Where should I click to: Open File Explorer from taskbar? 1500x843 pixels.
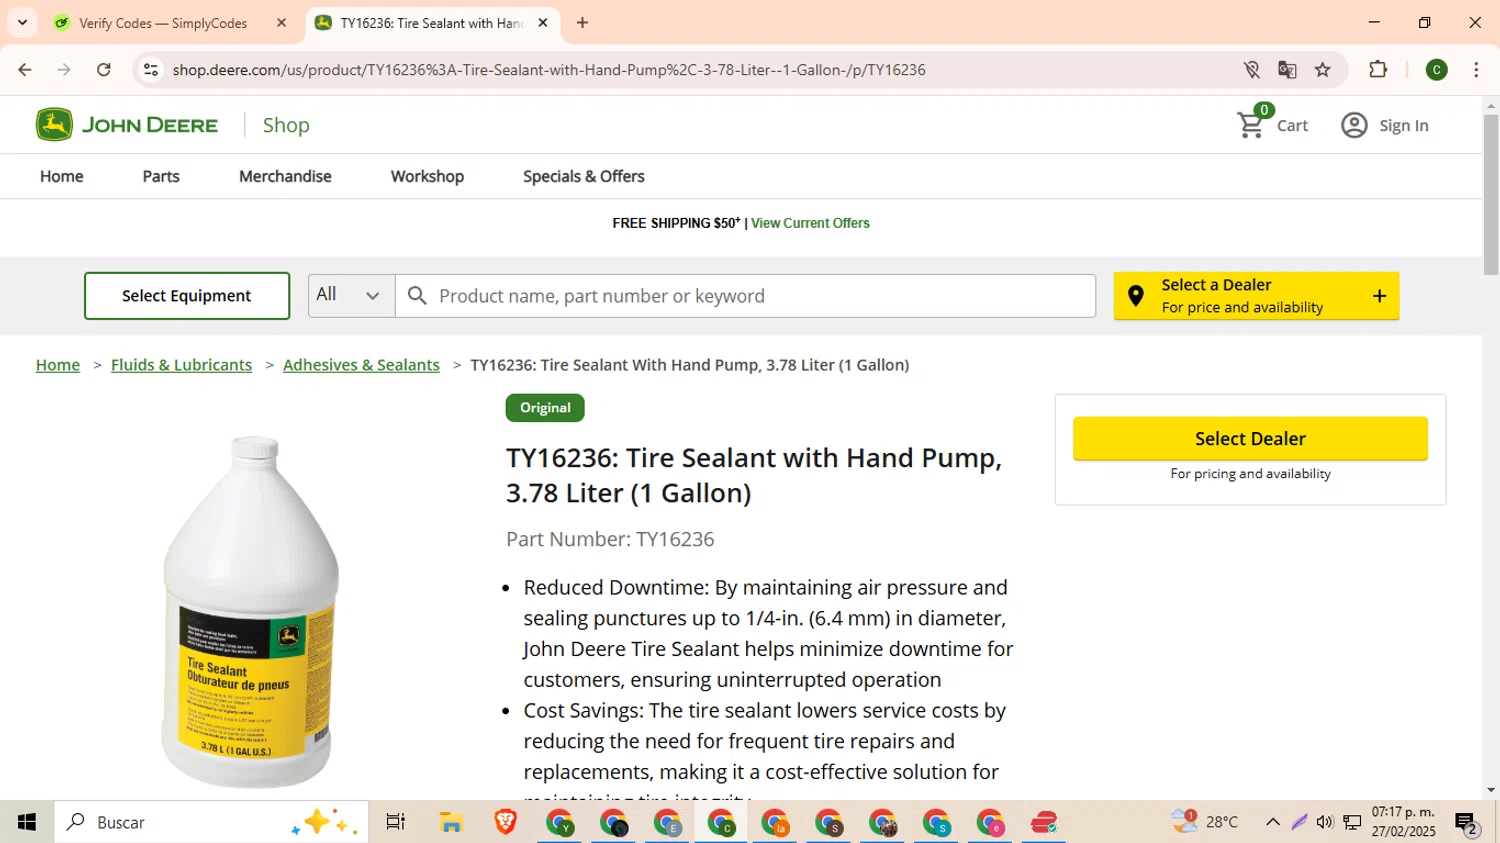451,822
